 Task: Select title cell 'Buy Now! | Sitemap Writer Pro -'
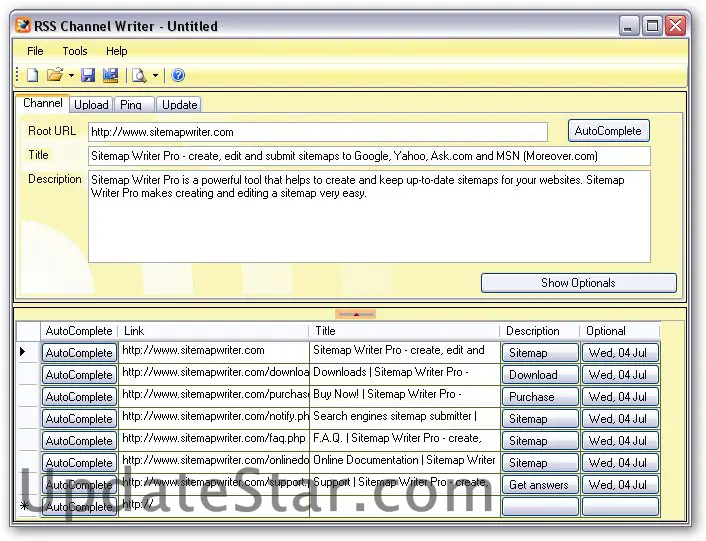(x=405, y=396)
